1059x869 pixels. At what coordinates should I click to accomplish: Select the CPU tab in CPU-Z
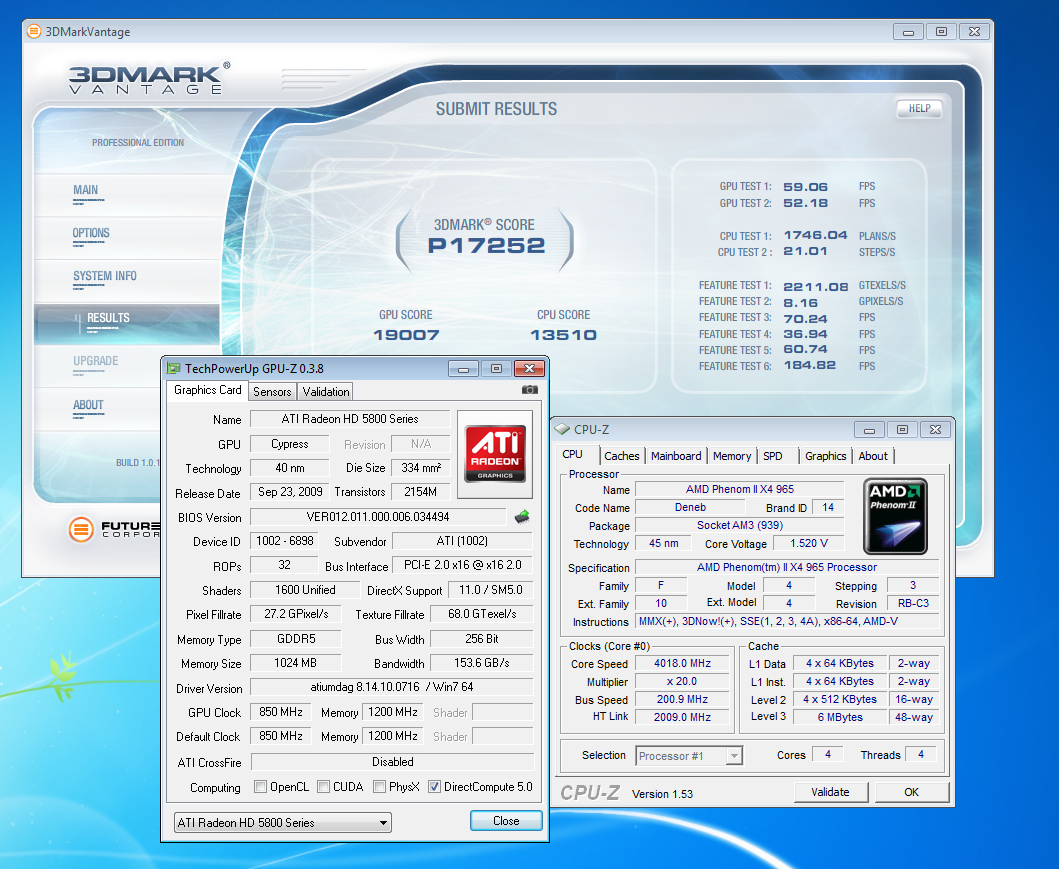click(x=572, y=454)
